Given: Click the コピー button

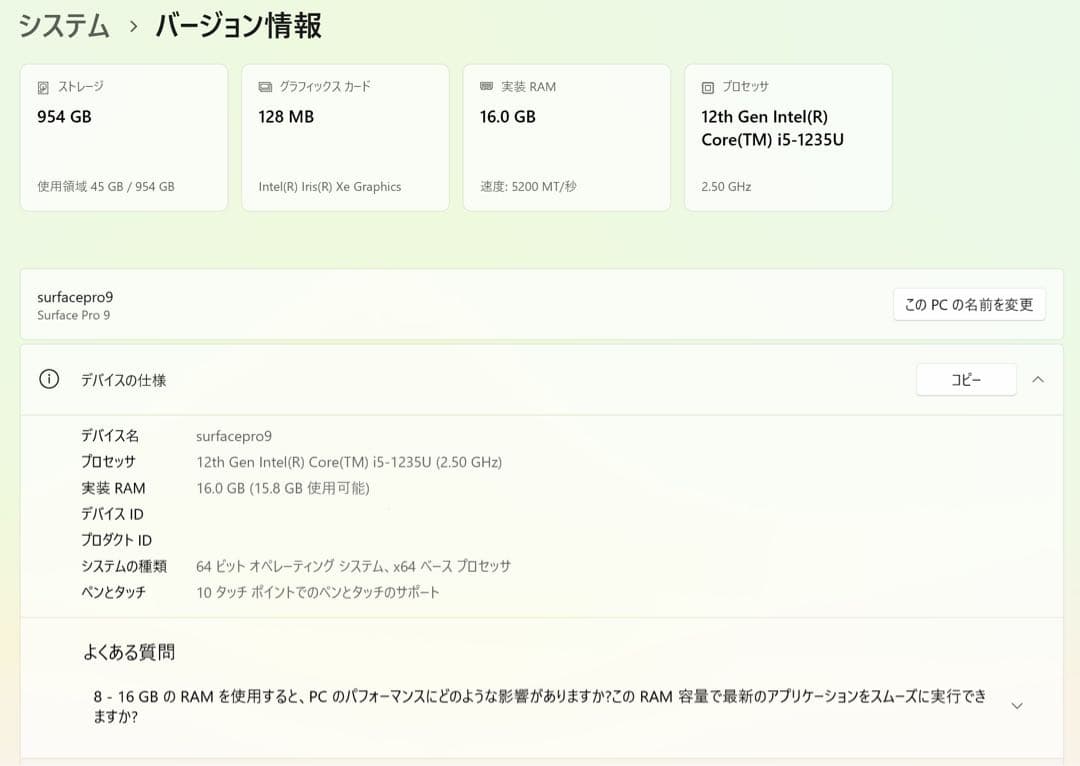Looking at the screenshot, I should tap(966, 379).
